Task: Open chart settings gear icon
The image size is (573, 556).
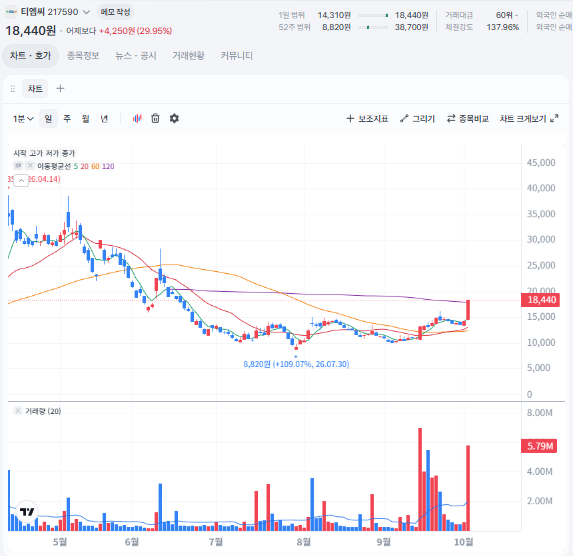Action: click(x=174, y=118)
